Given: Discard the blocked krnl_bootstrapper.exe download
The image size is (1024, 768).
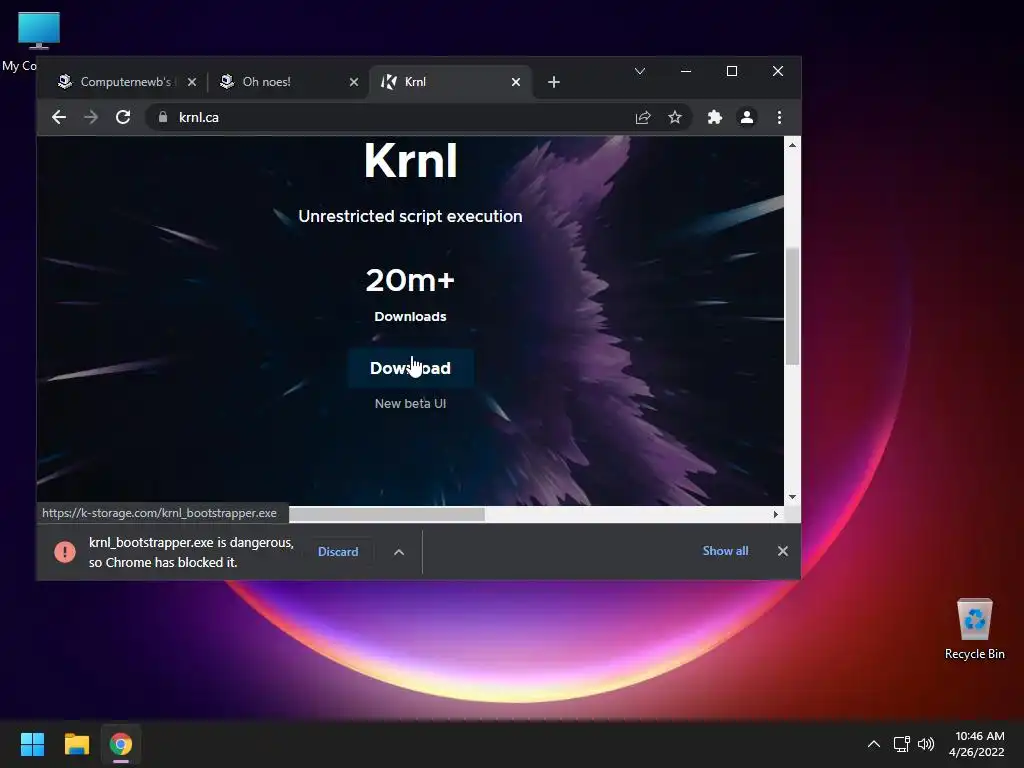Looking at the screenshot, I should click(x=338, y=552).
